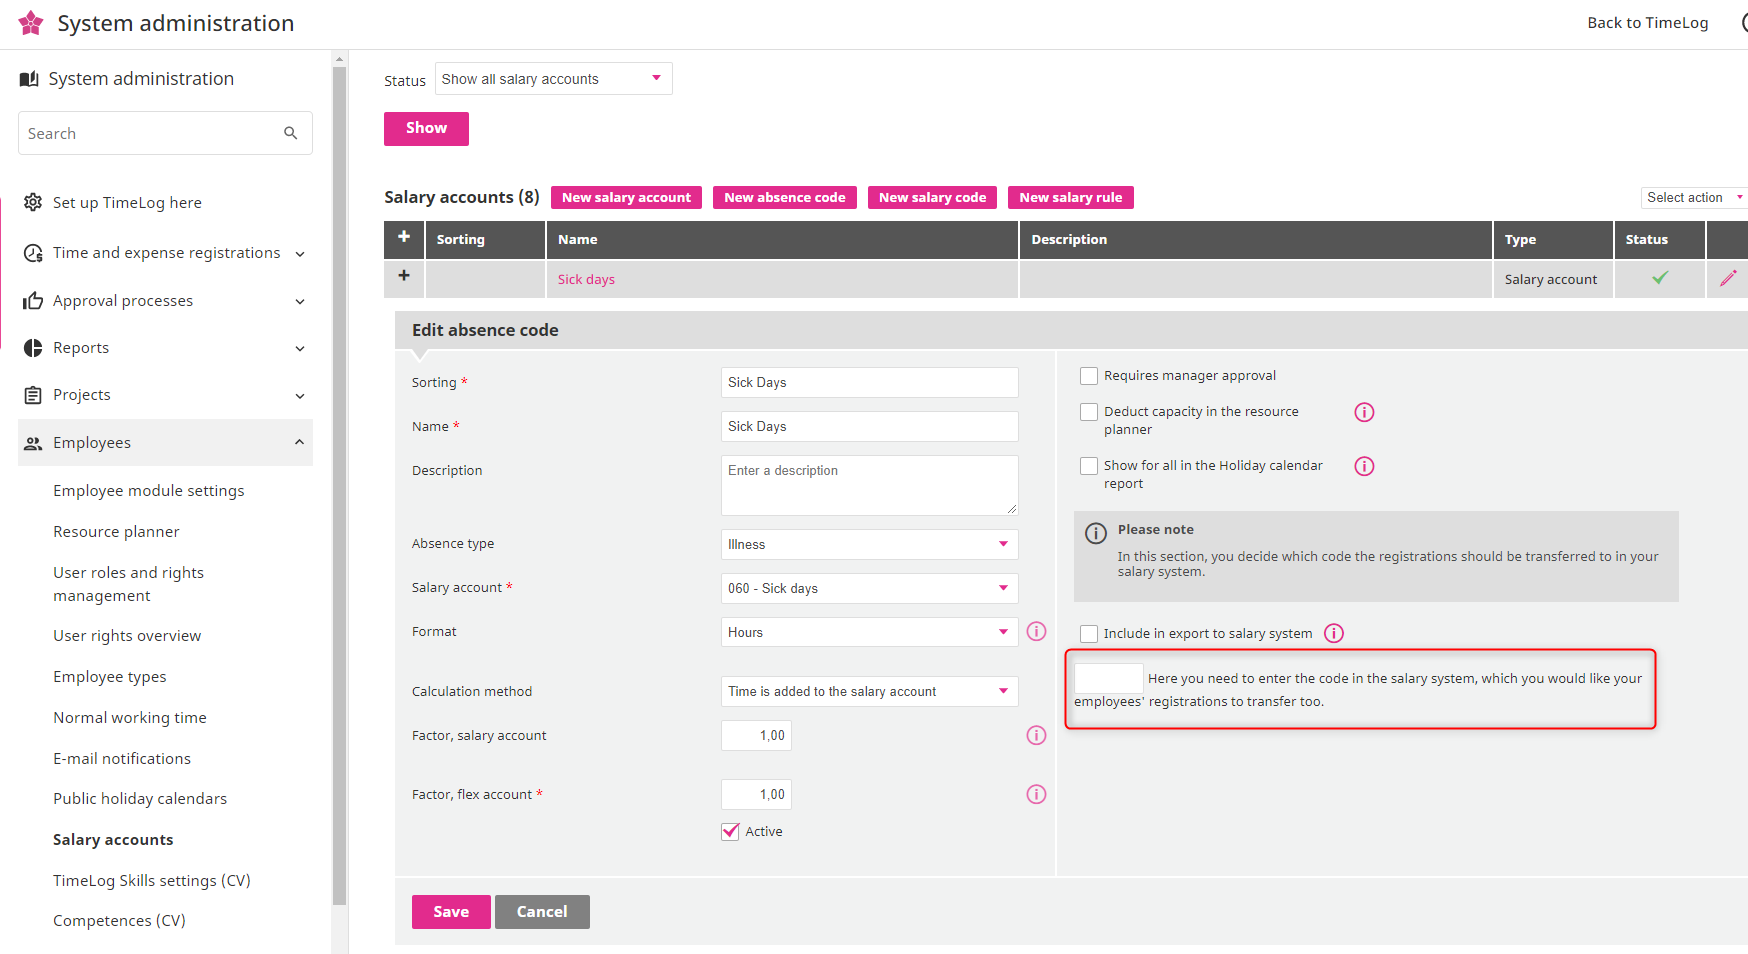
Task: Click the search magnifier icon in sidebar
Action: (x=290, y=133)
